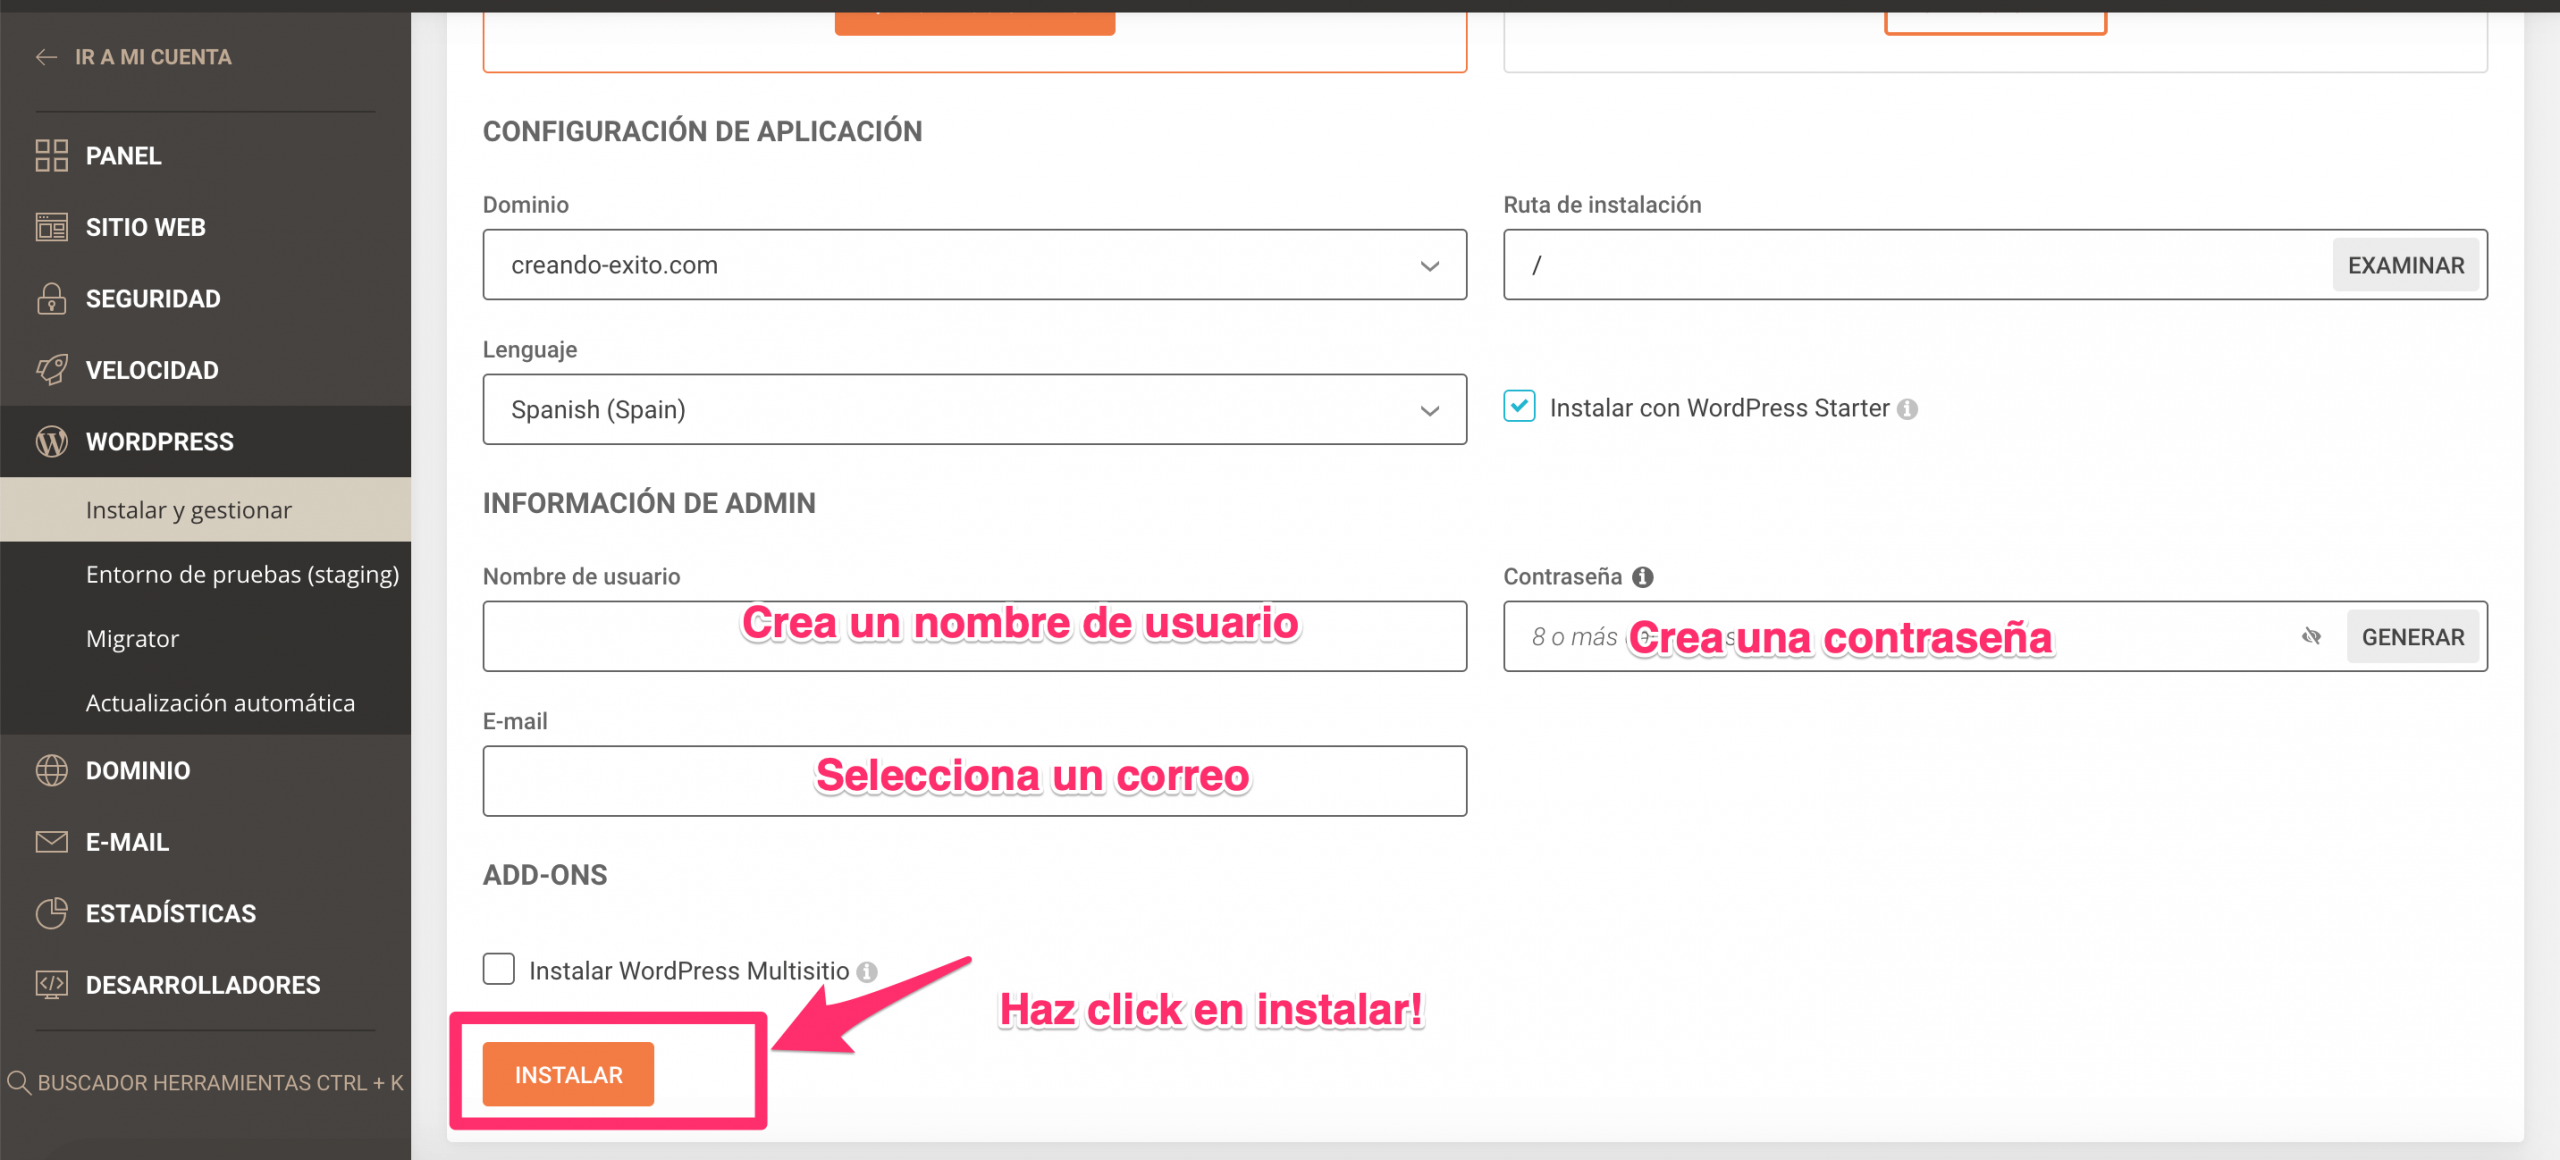Click the EXAMINAR button for install path

coord(2406,265)
